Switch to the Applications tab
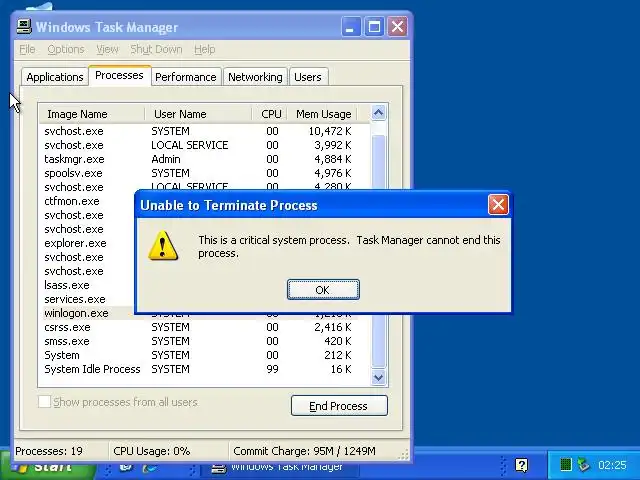The width and height of the screenshot is (640, 480). 55,77
